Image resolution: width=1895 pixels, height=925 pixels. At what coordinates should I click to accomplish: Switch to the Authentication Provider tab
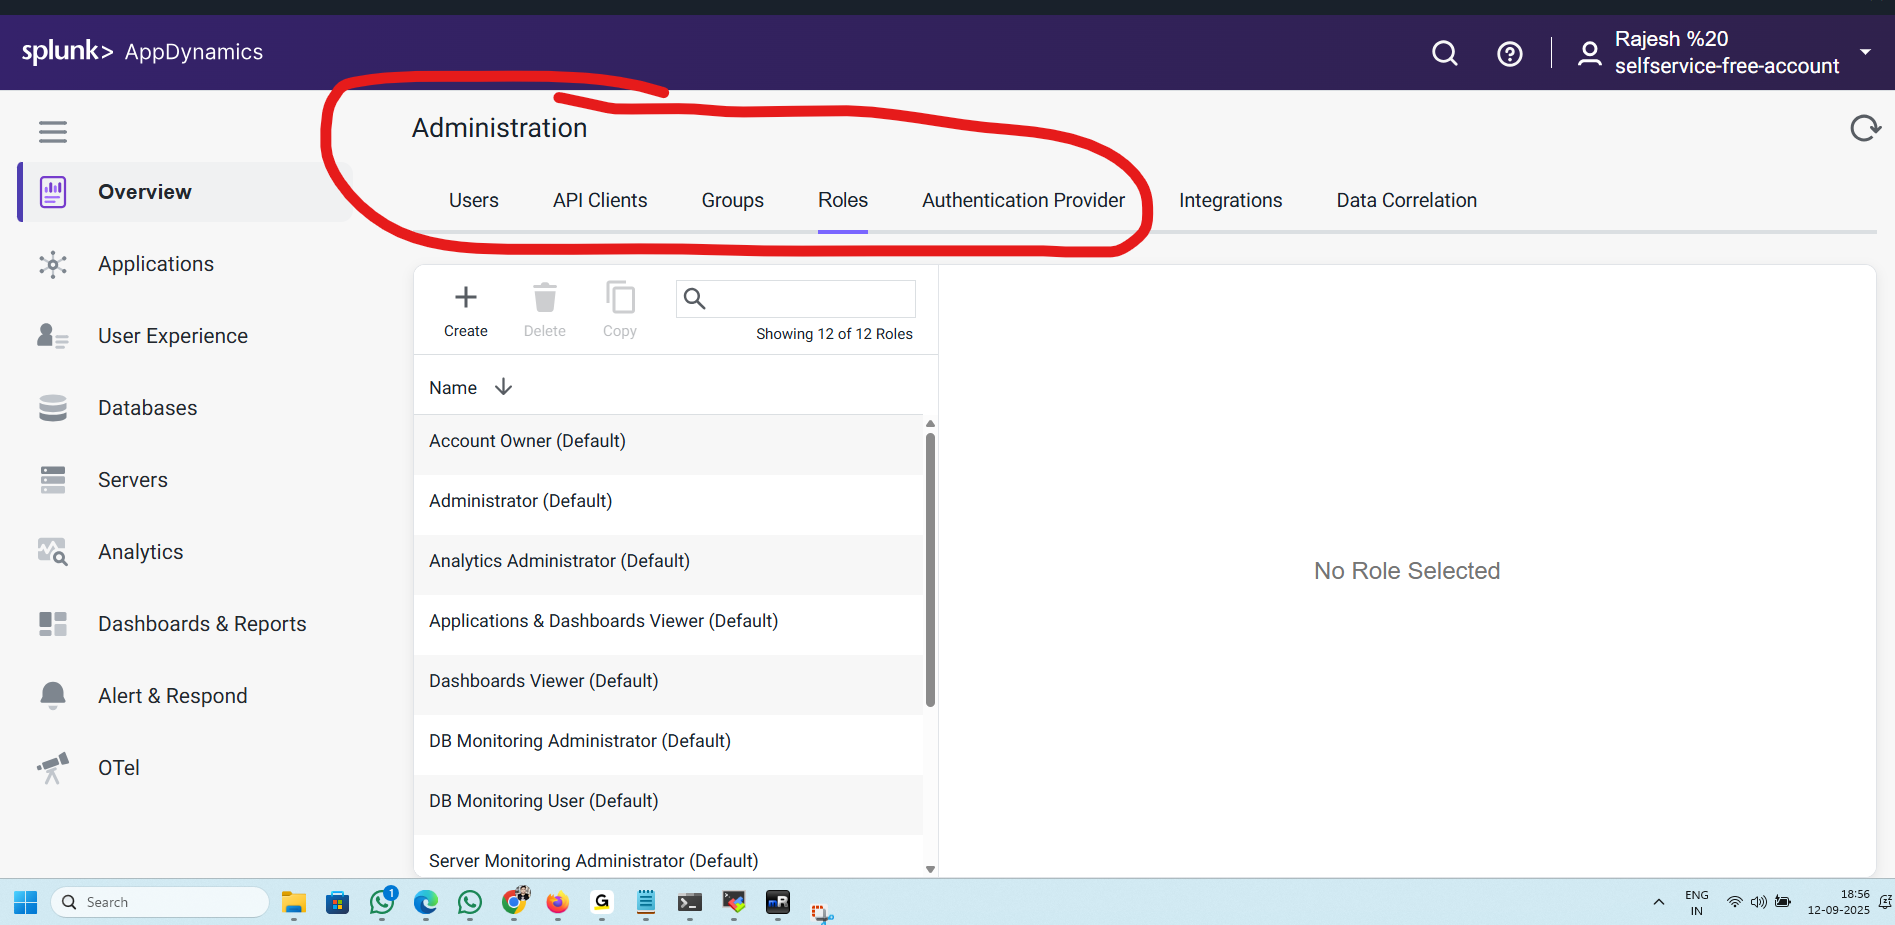(x=1023, y=200)
